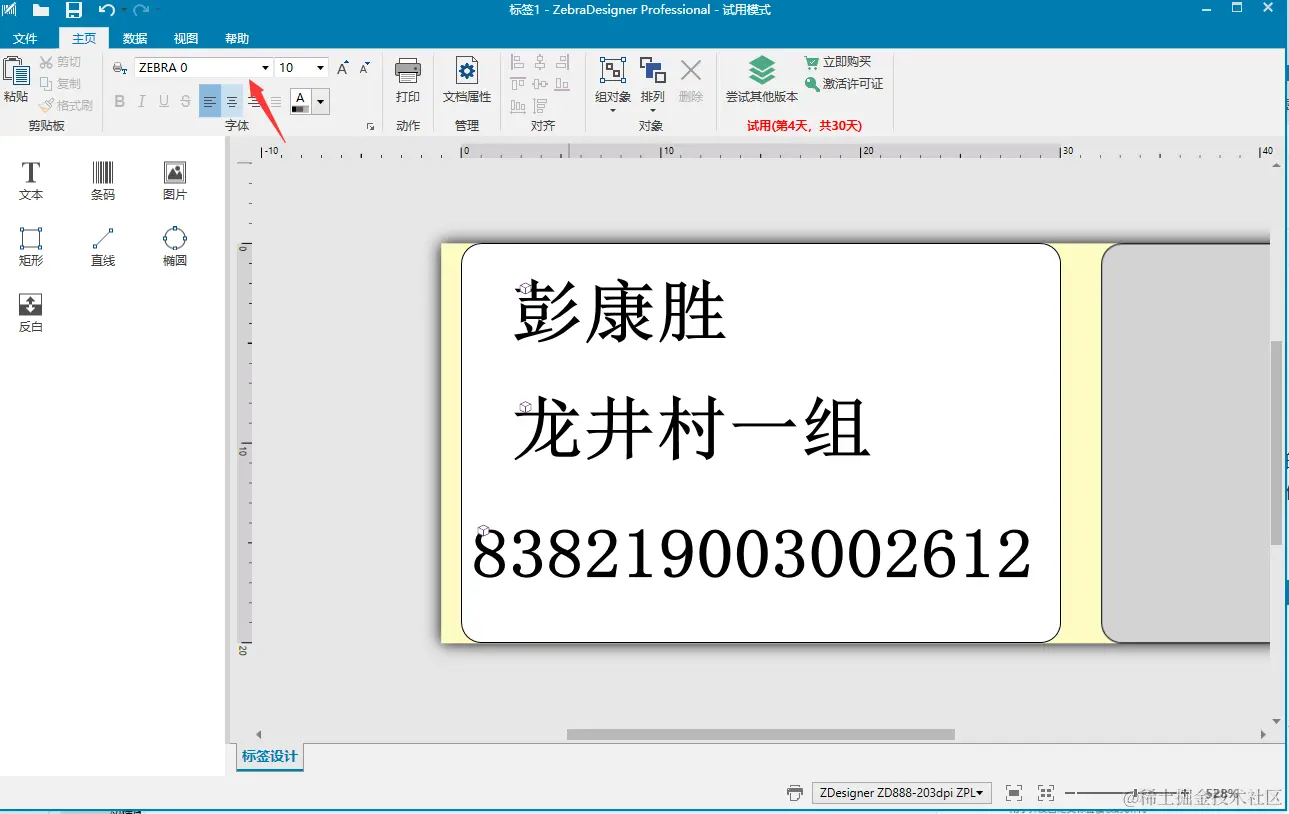Click the zoom-to-objects icon in status bar

click(1046, 793)
